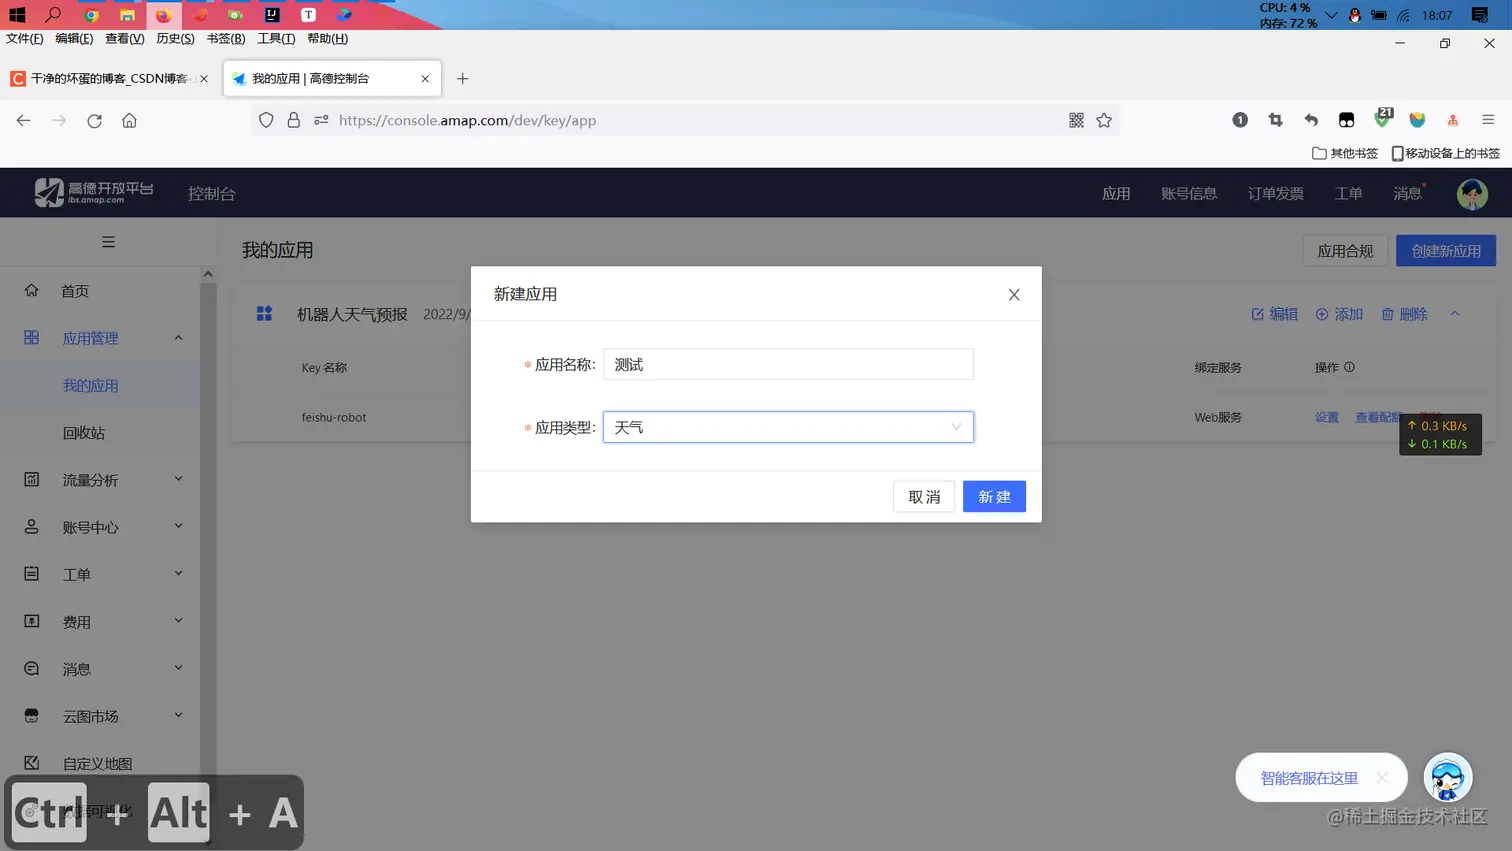Click the Windows Start button
Screen dimensions: 1512x851
pyautogui.click(x=17, y=14)
